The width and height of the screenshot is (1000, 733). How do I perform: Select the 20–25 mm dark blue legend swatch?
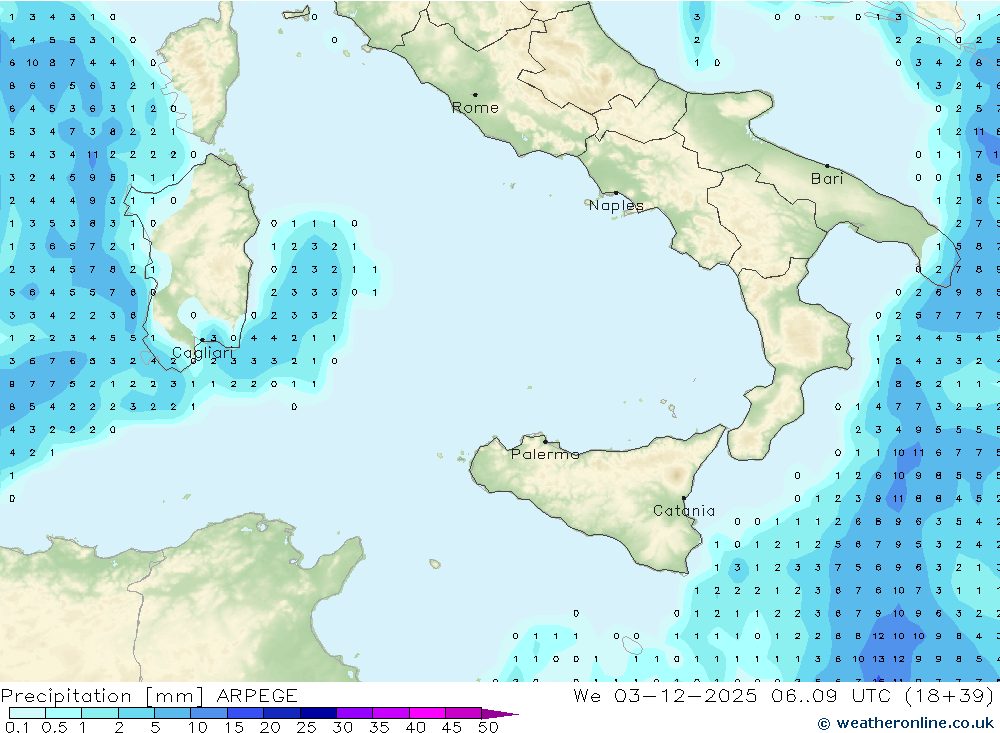[x=281, y=713]
